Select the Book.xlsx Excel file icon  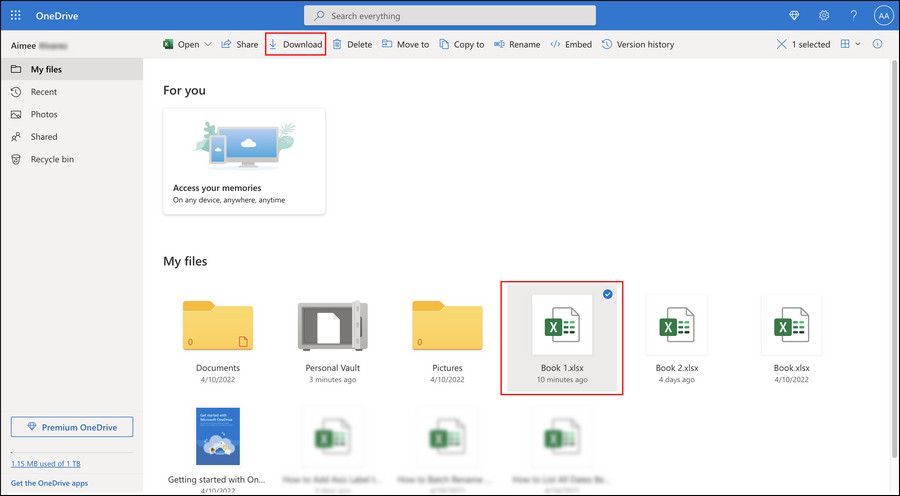click(792, 325)
